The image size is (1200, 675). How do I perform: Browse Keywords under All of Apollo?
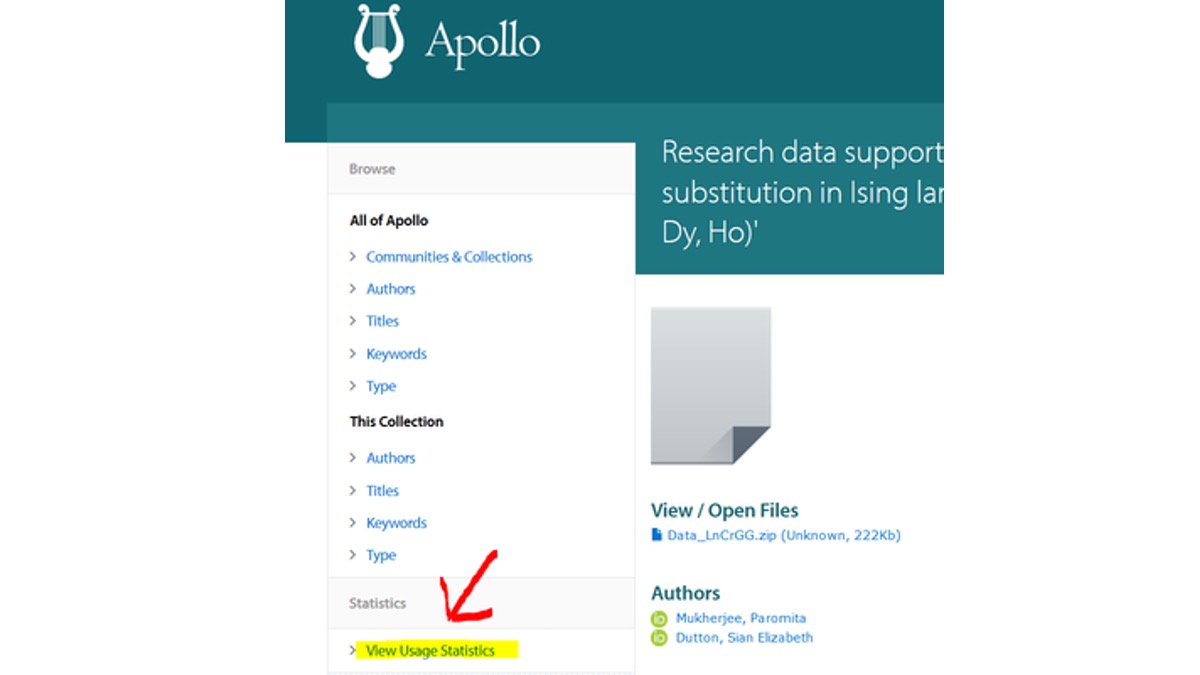pos(396,354)
